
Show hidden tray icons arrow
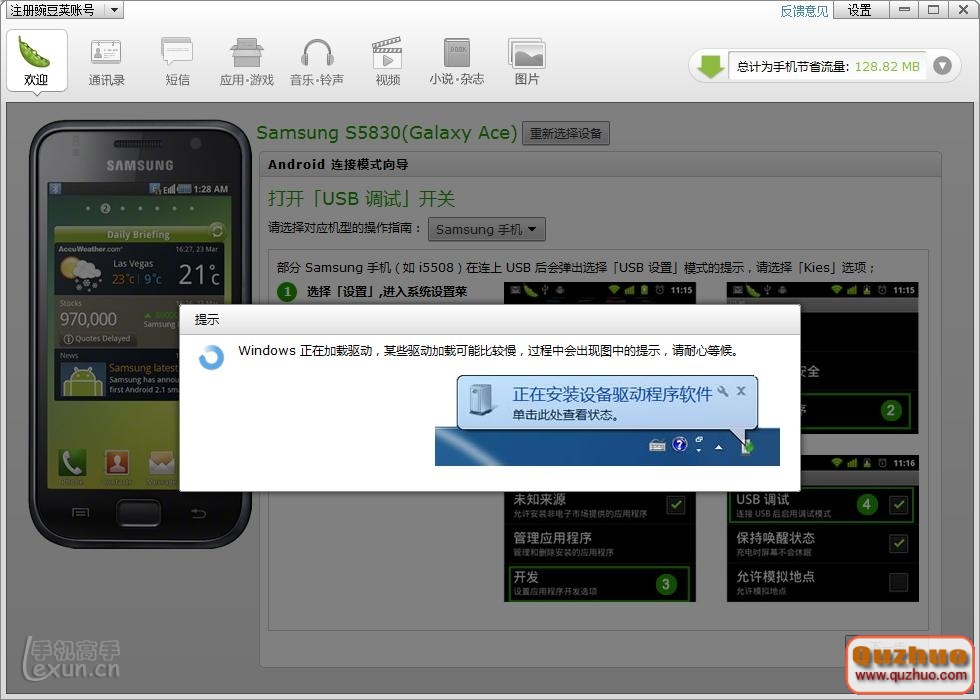719,447
